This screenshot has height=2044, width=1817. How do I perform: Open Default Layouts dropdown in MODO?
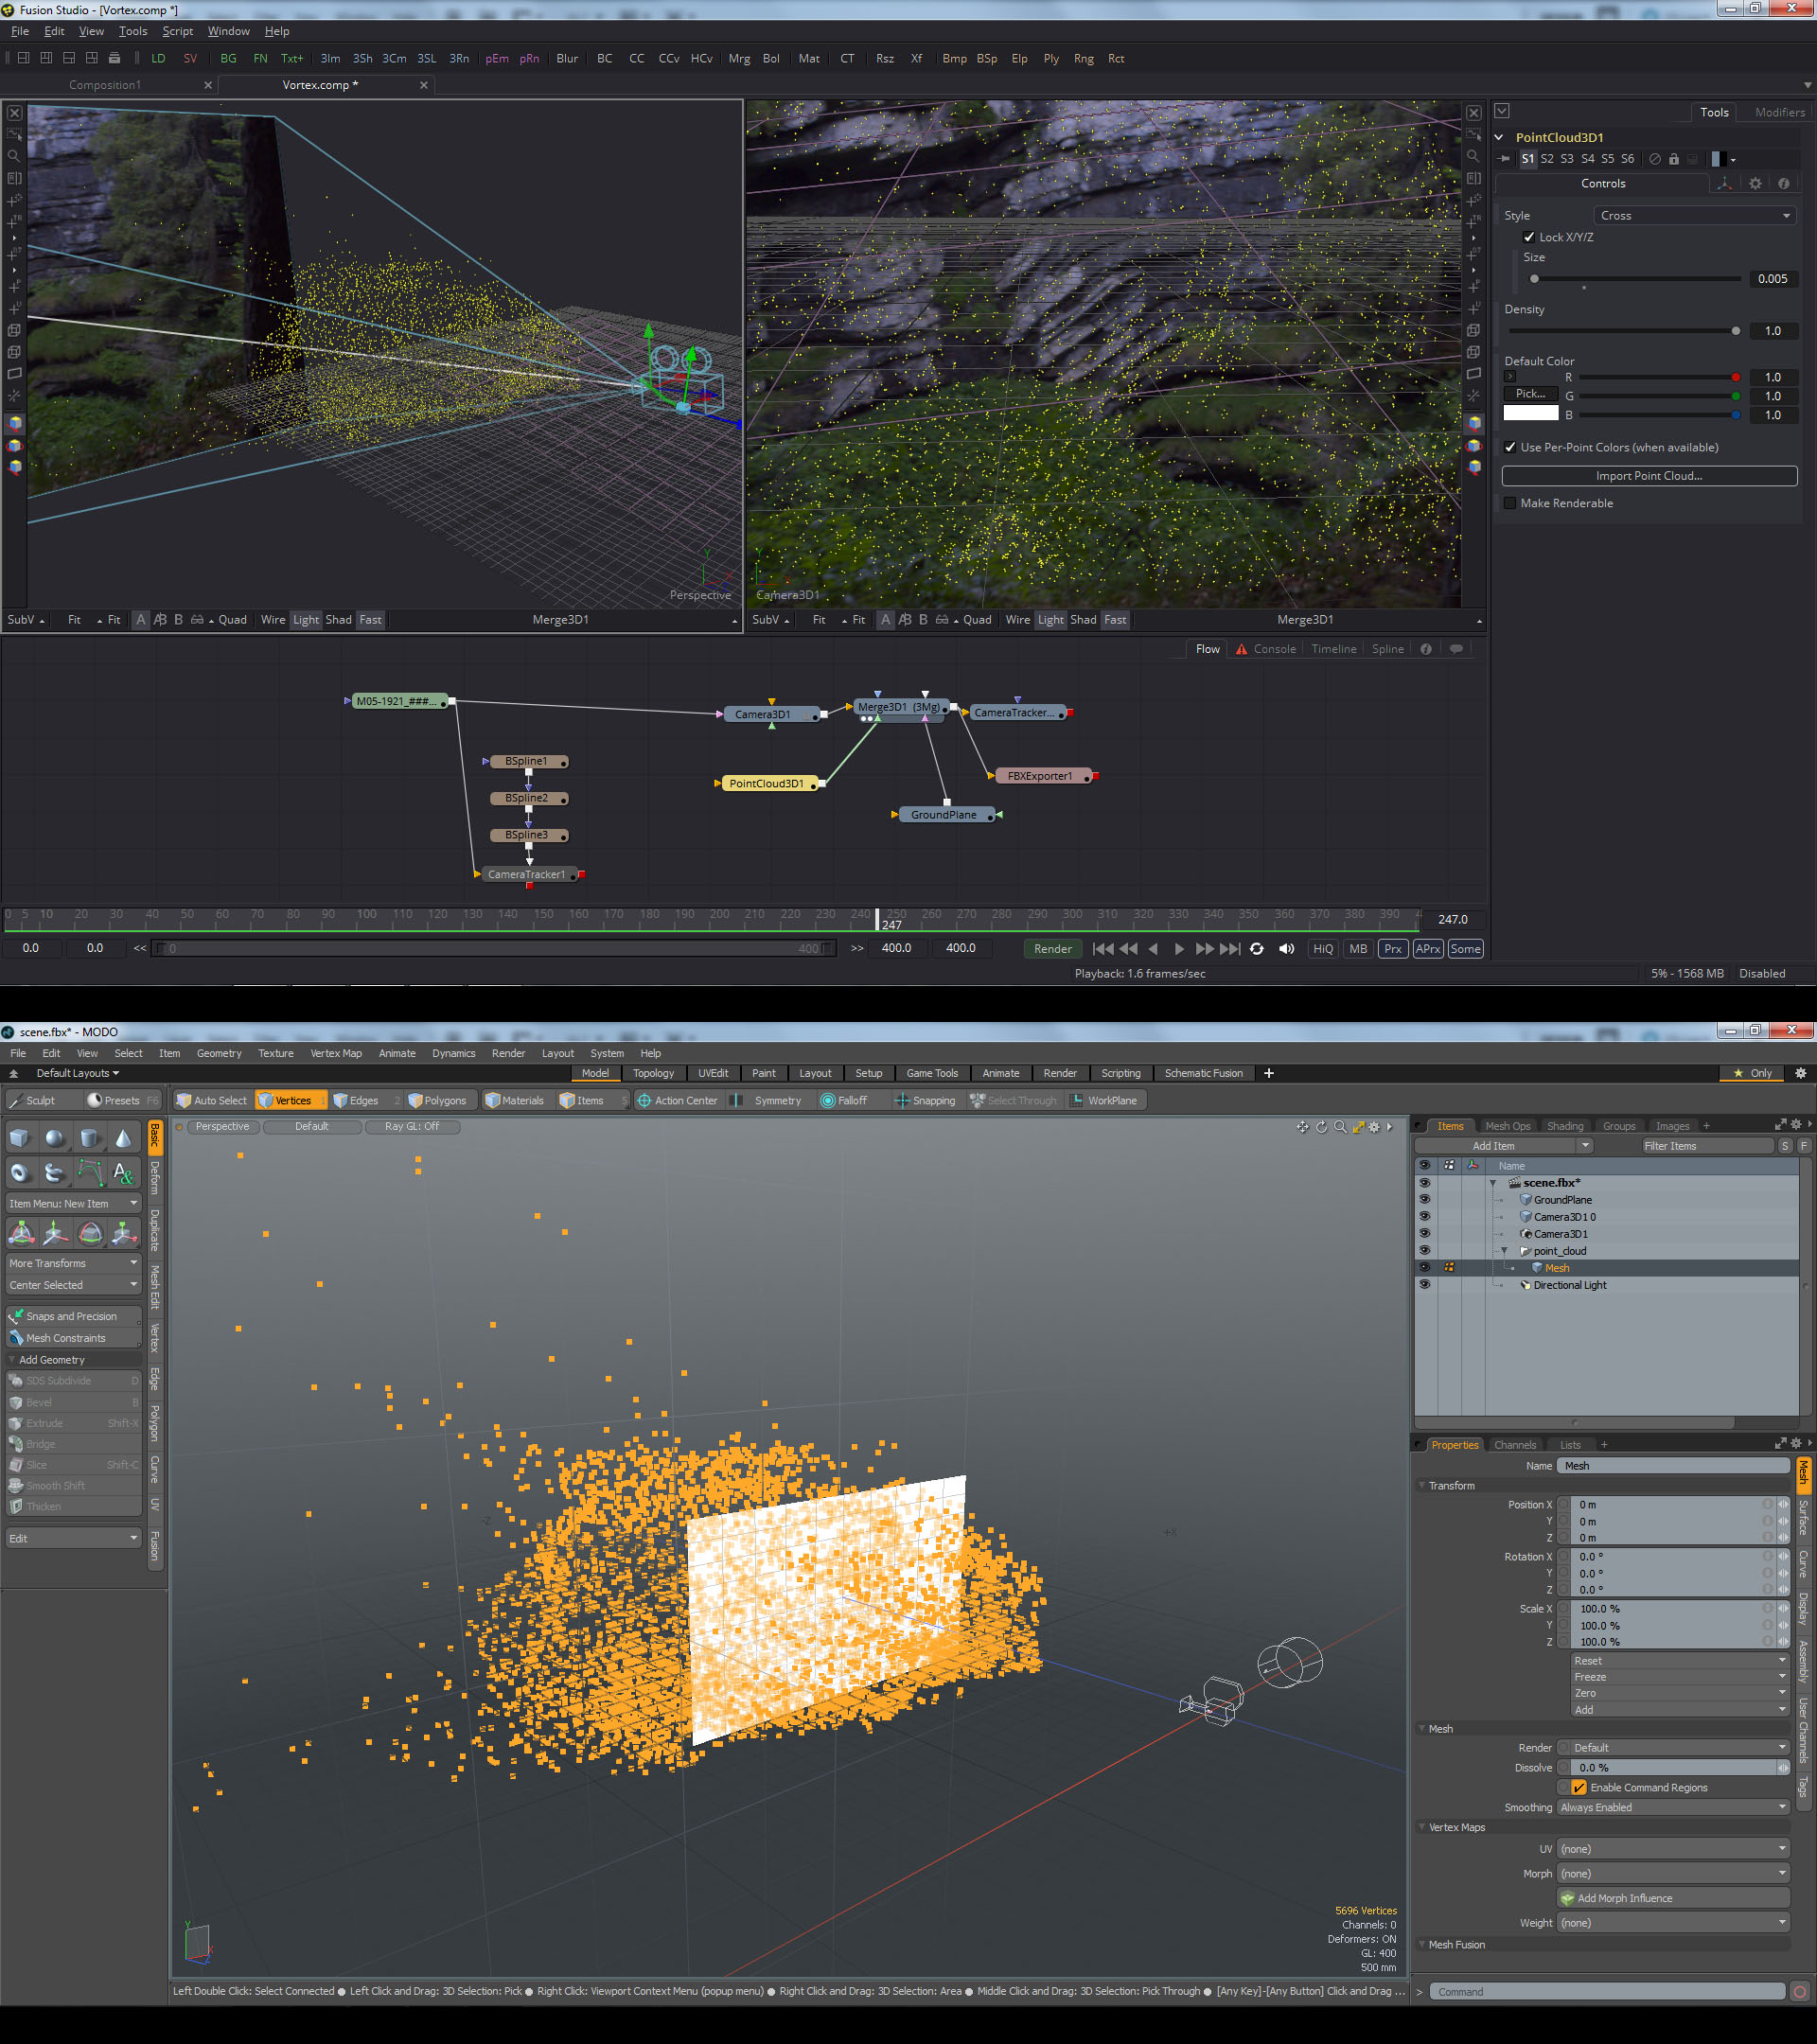pyautogui.click(x=77, y=1073)
